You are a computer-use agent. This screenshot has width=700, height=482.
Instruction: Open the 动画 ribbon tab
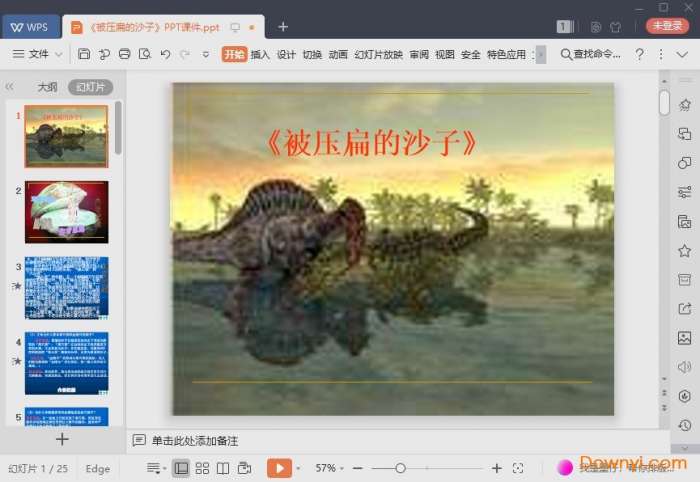338,54
